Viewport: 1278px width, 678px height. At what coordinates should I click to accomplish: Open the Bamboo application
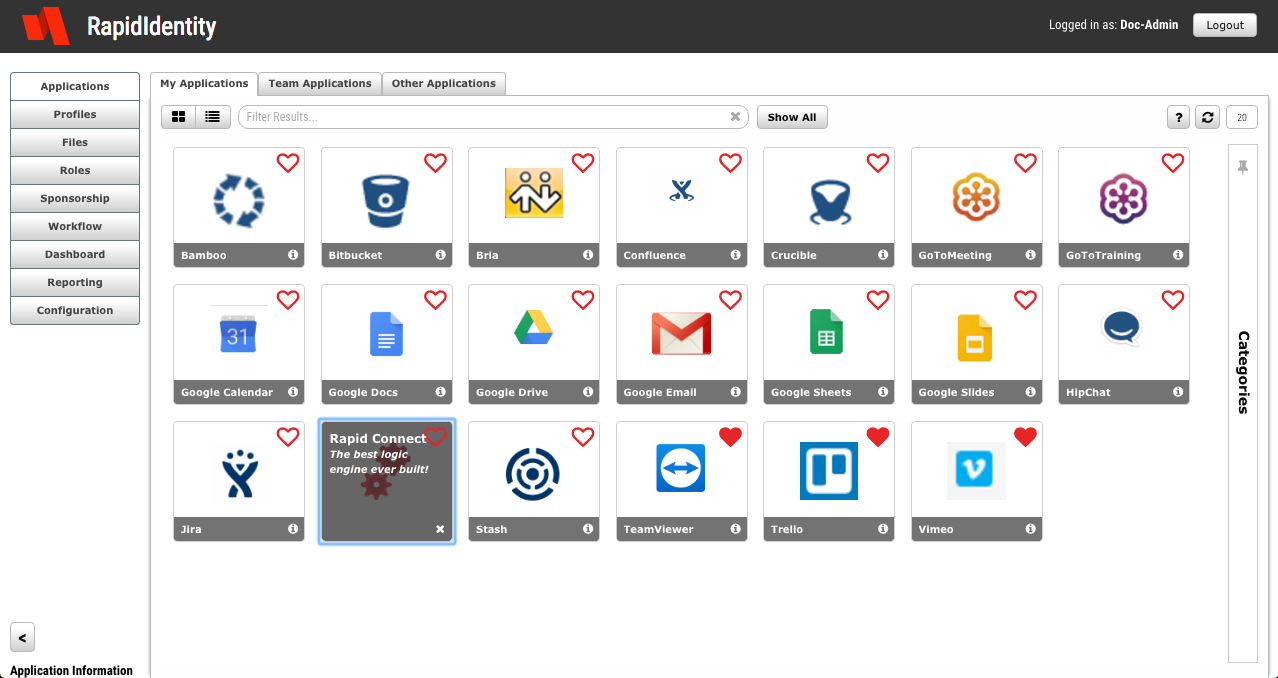[238, 200]
